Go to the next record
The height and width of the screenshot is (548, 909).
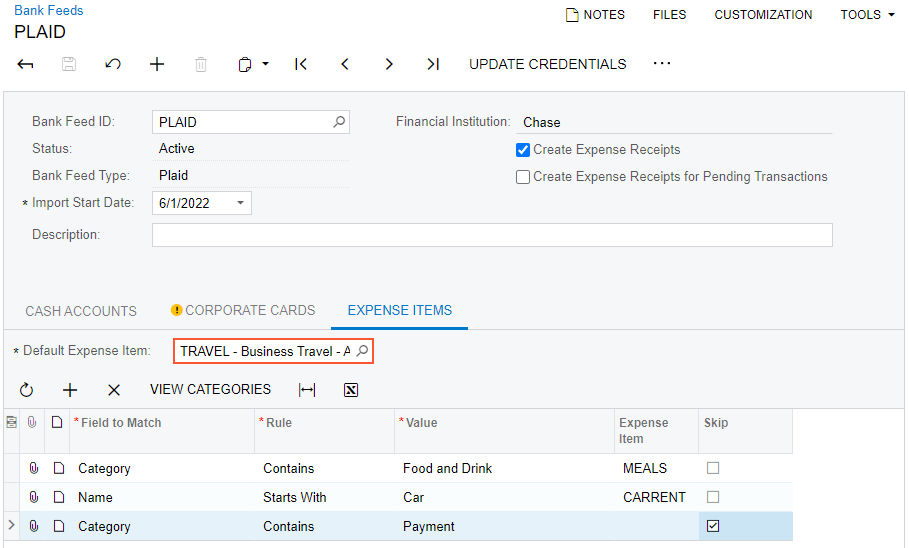tap(389, 64)
